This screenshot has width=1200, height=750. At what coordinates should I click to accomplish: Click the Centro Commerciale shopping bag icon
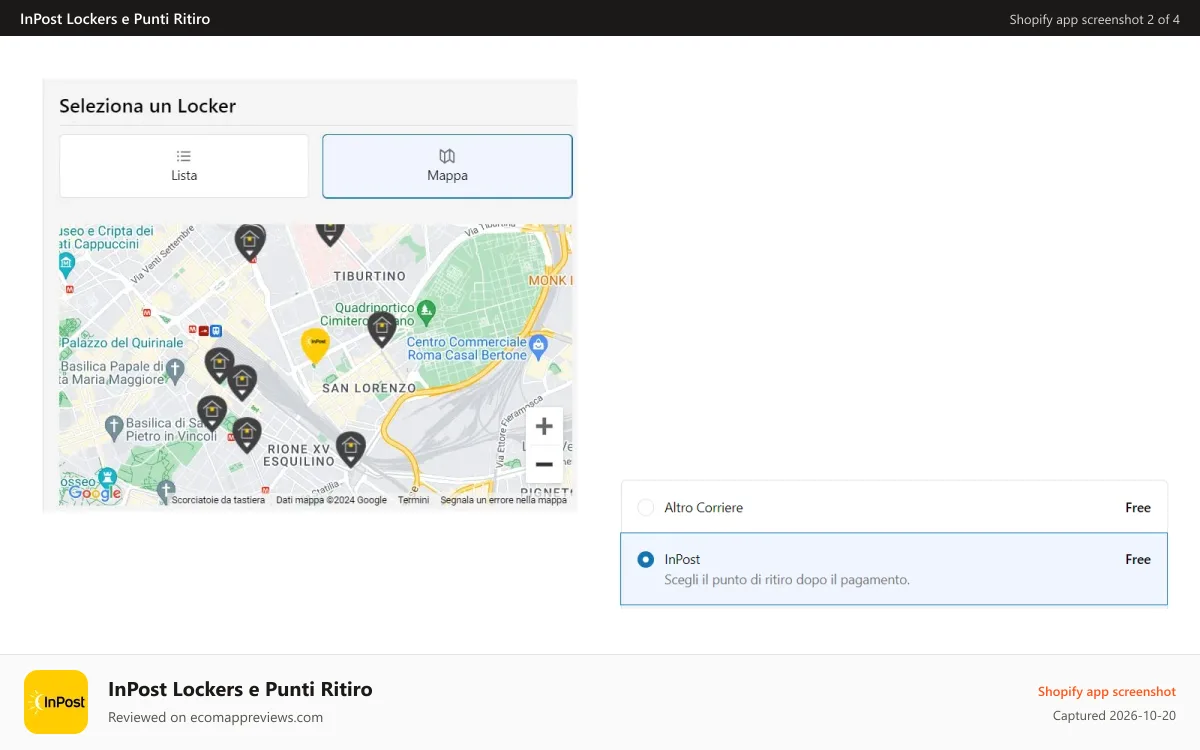tap(539, 345)
